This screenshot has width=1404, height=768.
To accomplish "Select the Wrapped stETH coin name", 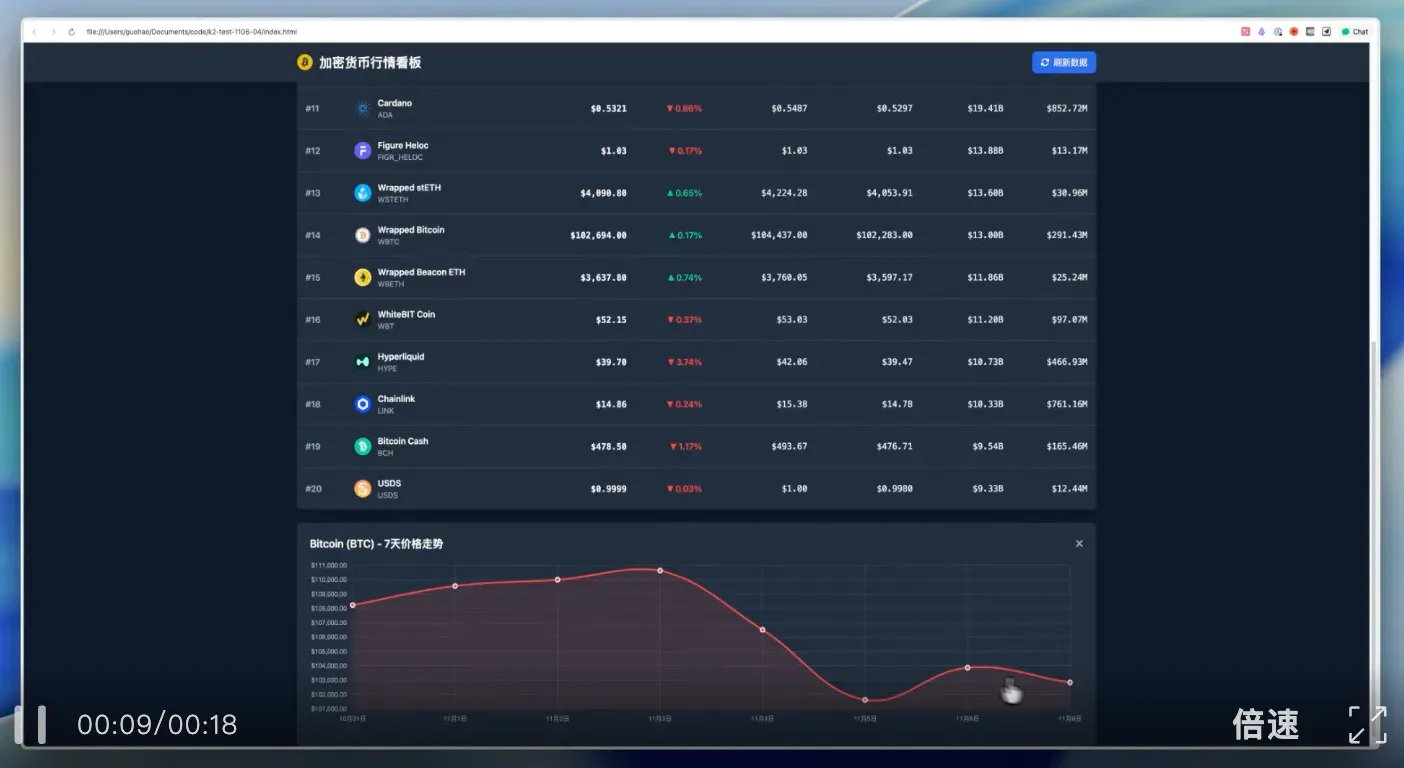I will coord(409,187).
